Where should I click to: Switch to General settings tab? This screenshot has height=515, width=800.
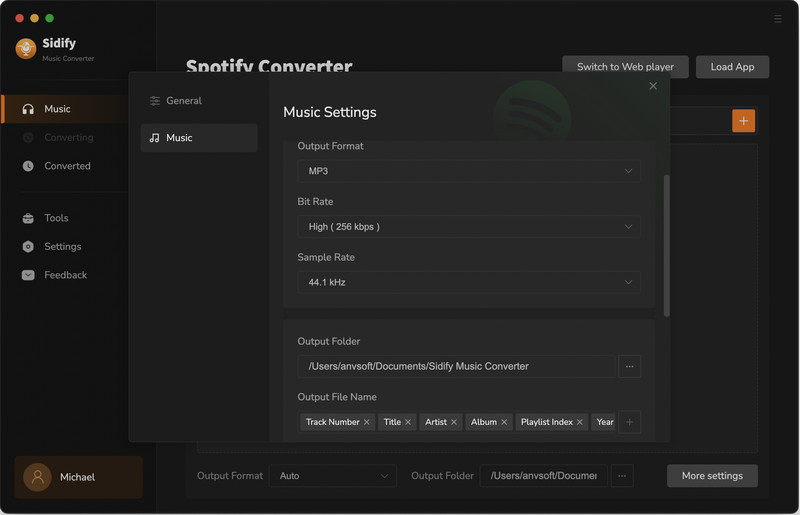point(199,101)
